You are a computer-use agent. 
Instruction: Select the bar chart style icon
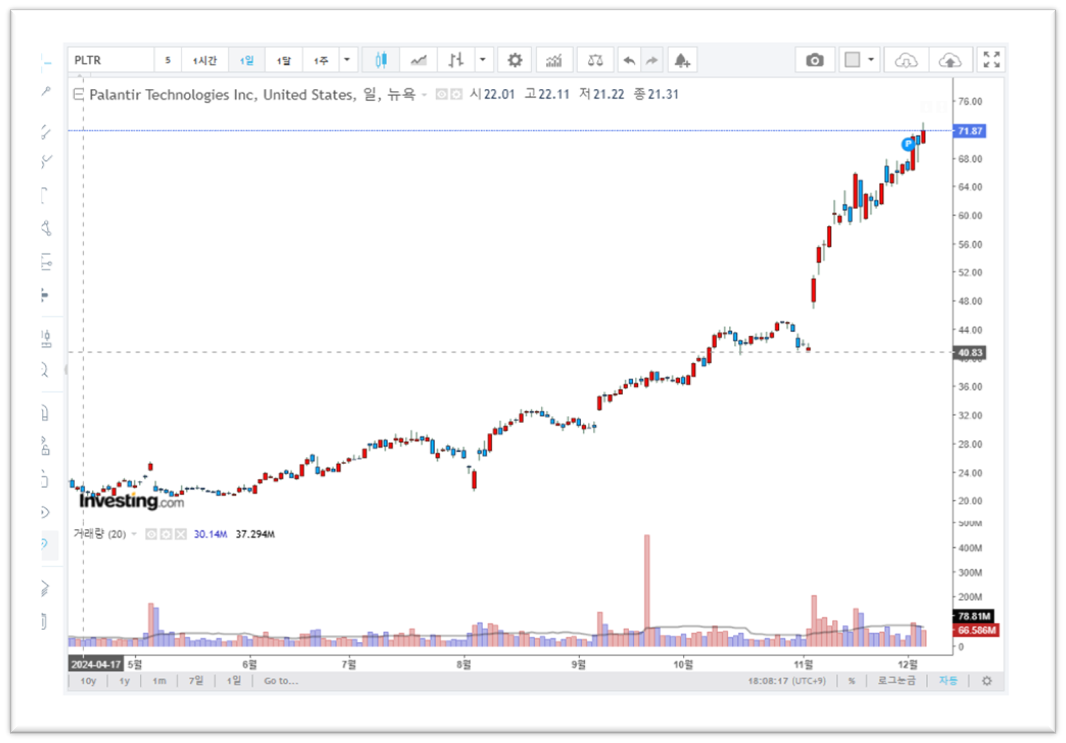[x=455, y=60]
